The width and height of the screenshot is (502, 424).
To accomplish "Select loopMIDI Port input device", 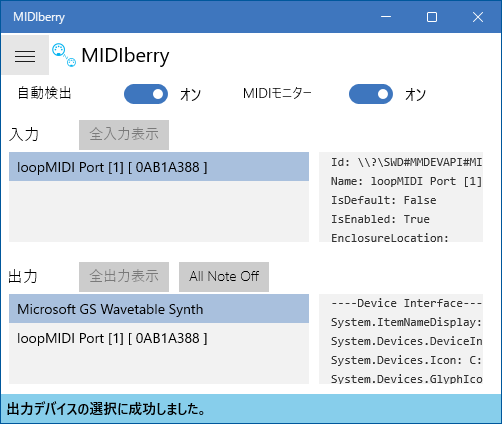I will [x=159, y=167].
